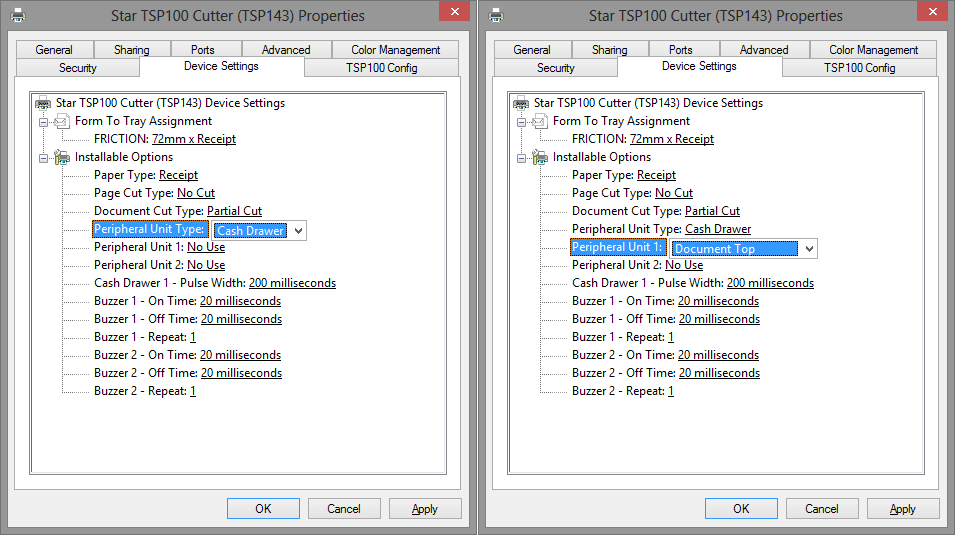Click Peripheral Unit 2 No Use, left window

[x=206, y=265]
